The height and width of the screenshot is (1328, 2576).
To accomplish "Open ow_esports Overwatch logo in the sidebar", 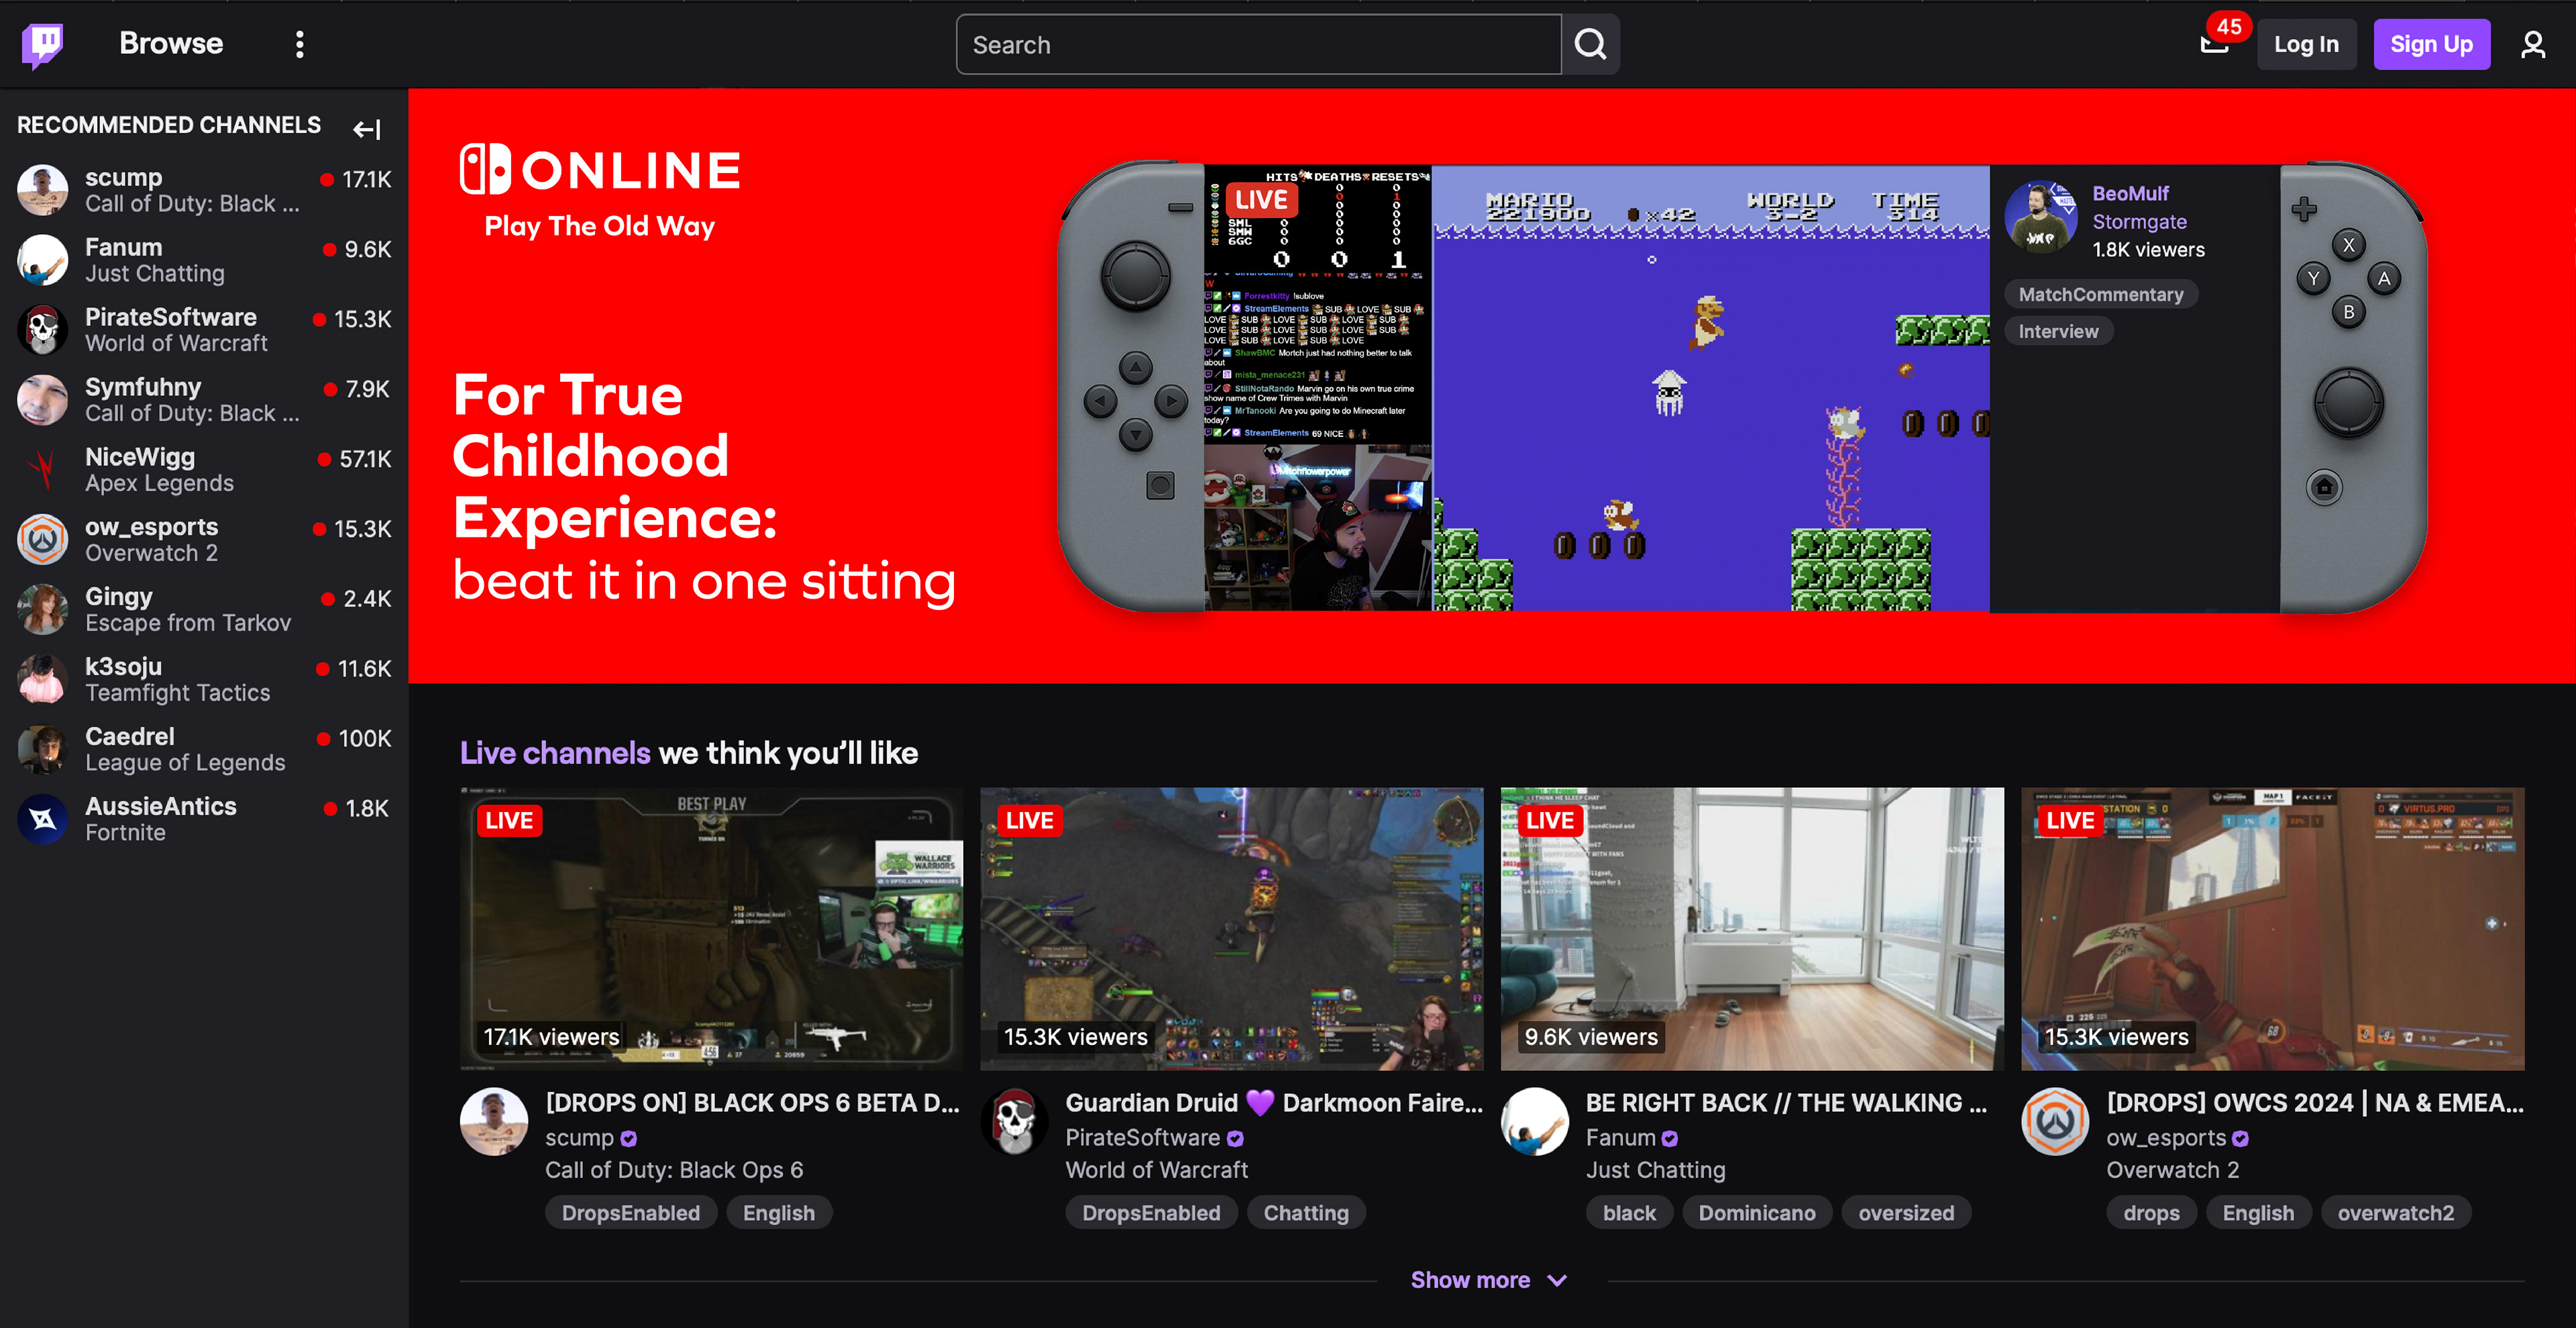I will pyautogui.click(x=42, y=540).
